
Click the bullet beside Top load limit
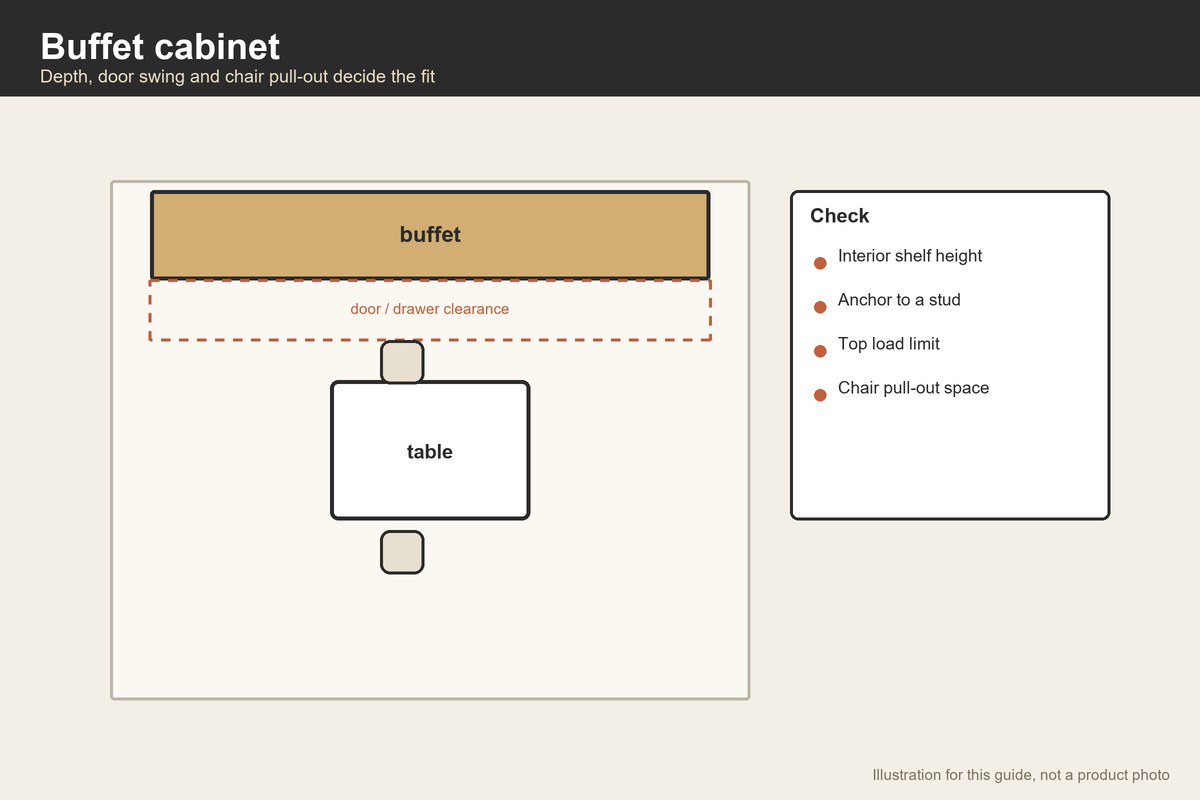tap(820, 351)
